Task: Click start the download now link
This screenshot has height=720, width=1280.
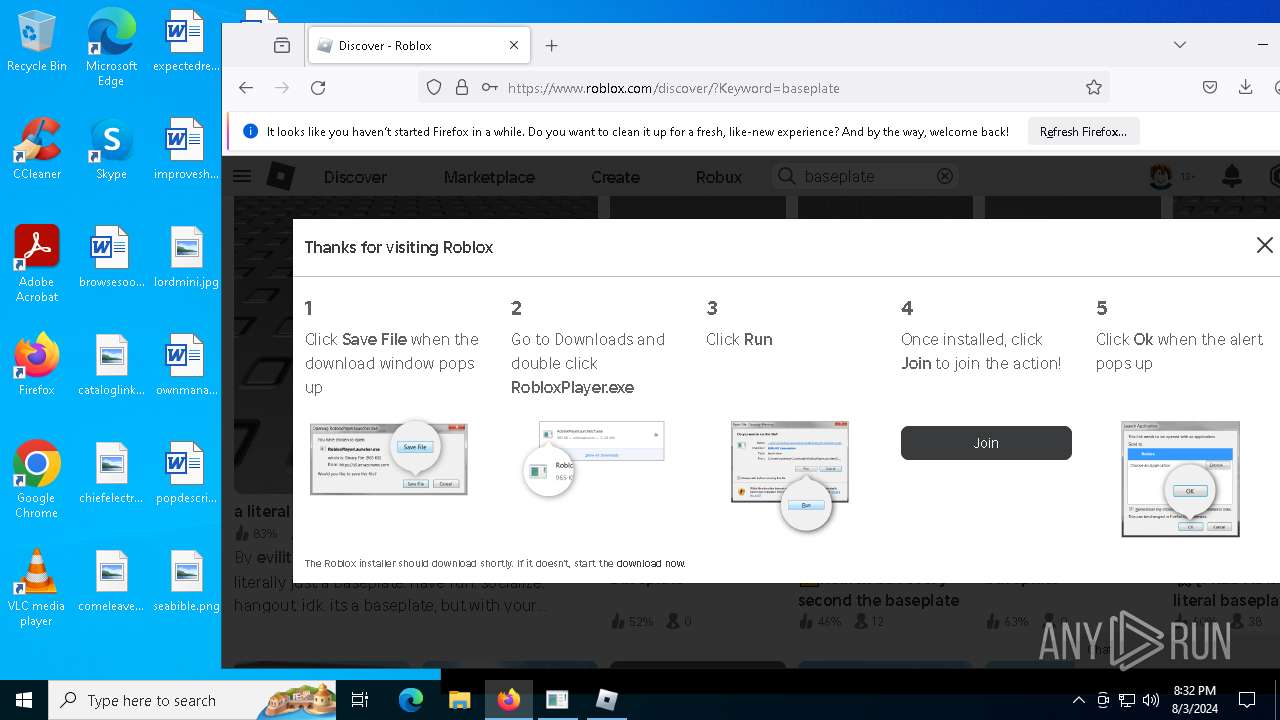Action: [x=632, y=564]
